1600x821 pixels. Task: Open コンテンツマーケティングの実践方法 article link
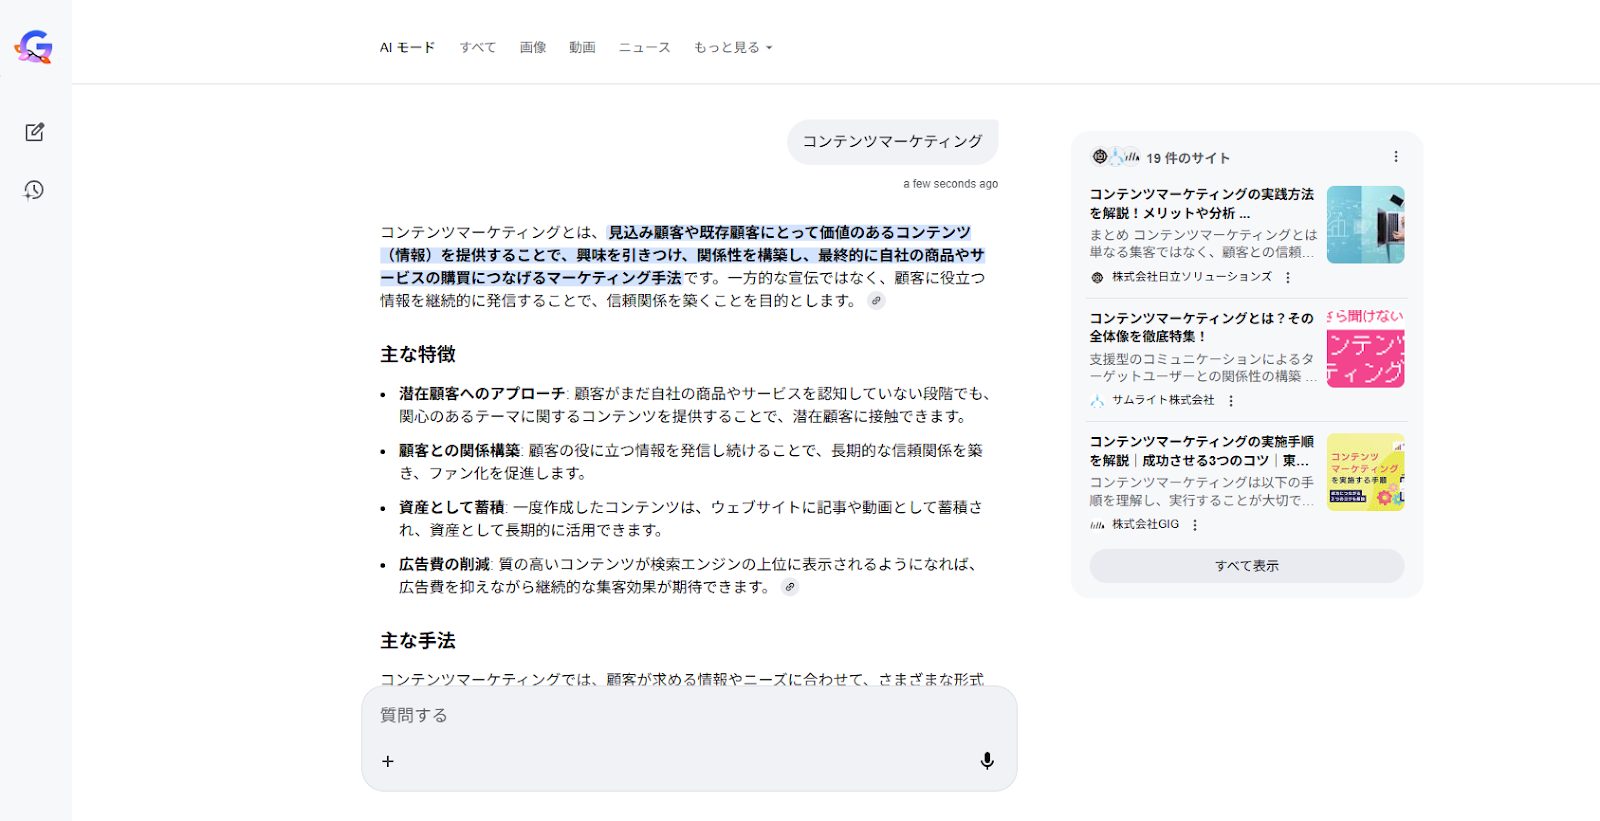click(1201, 203)
